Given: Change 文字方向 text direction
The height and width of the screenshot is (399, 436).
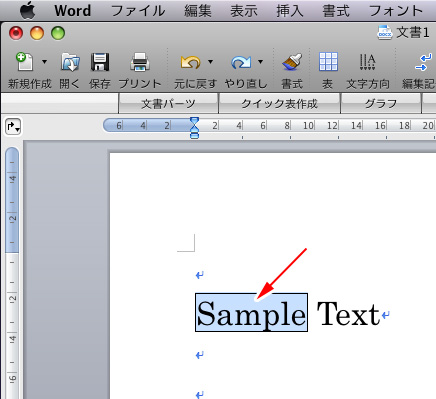Looking at the screenshot, I should 368,62.
